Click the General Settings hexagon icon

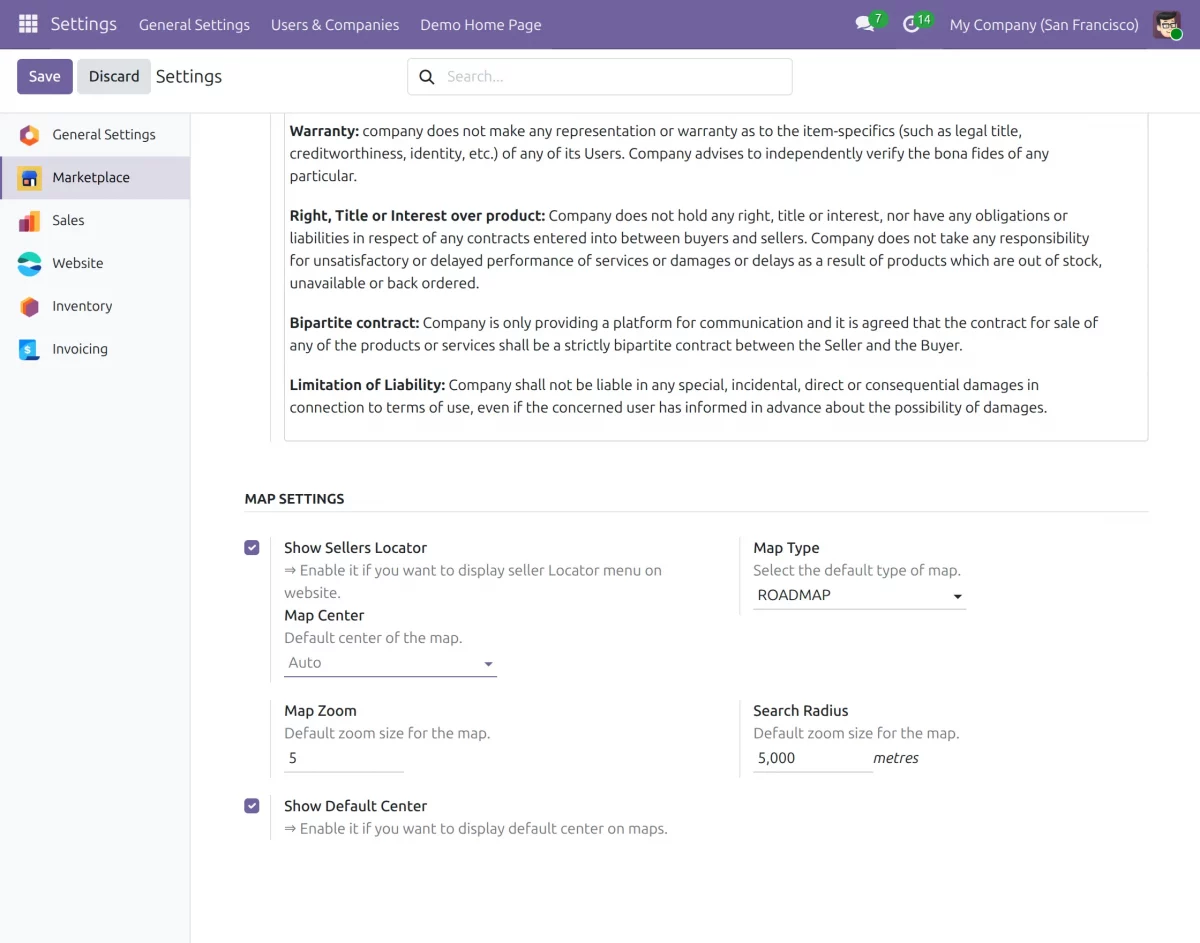30,135
